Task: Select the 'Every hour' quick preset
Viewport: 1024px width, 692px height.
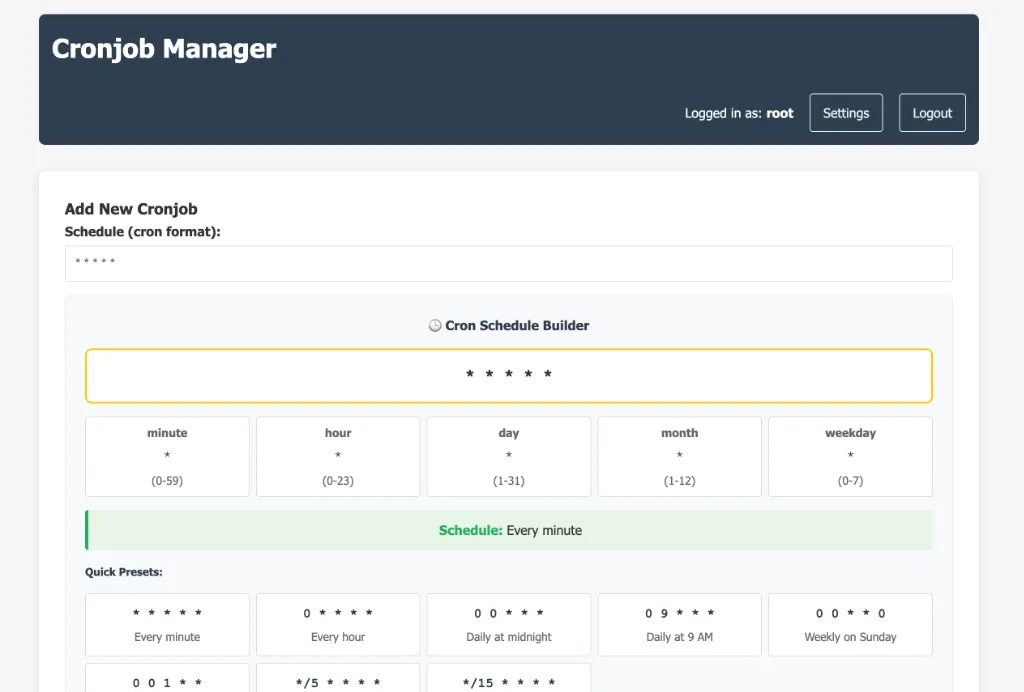Action: point(337,624)
